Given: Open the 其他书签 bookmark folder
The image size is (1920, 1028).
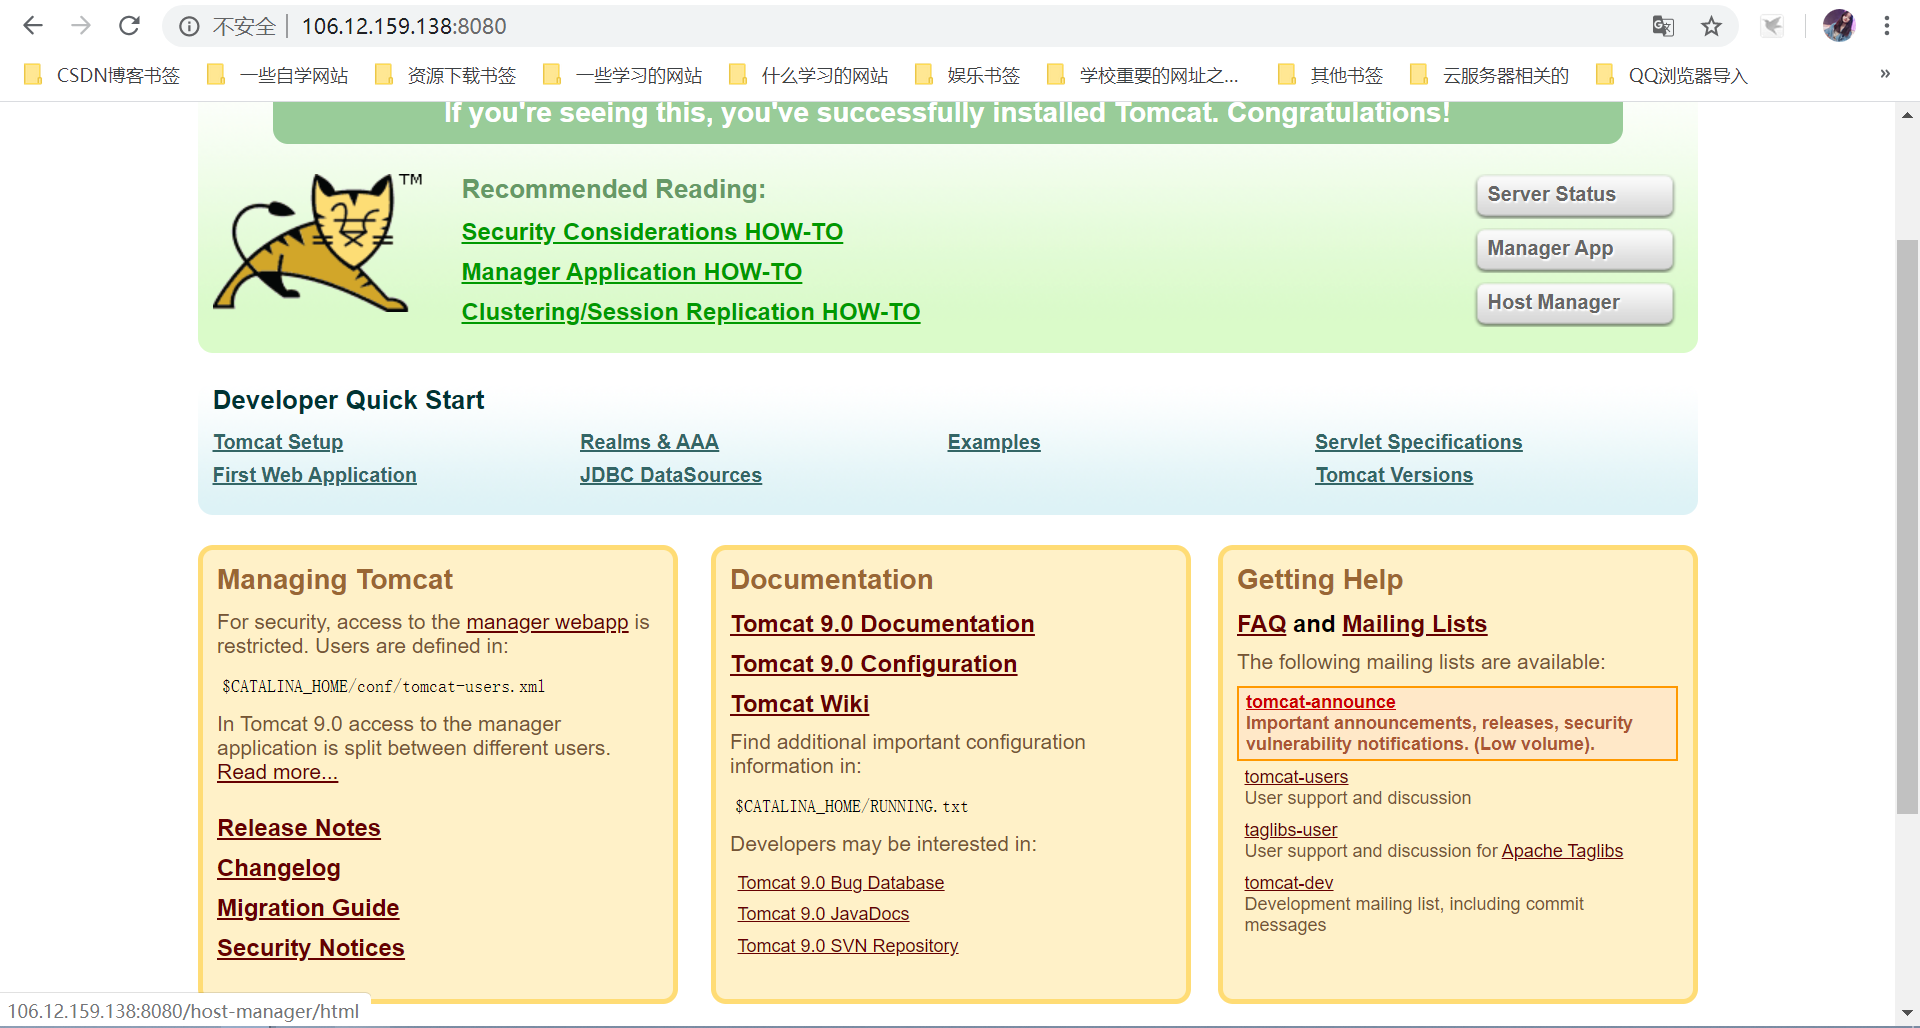Looking at the screenshot, I should pyautogui.click(x=1330, y=75).
